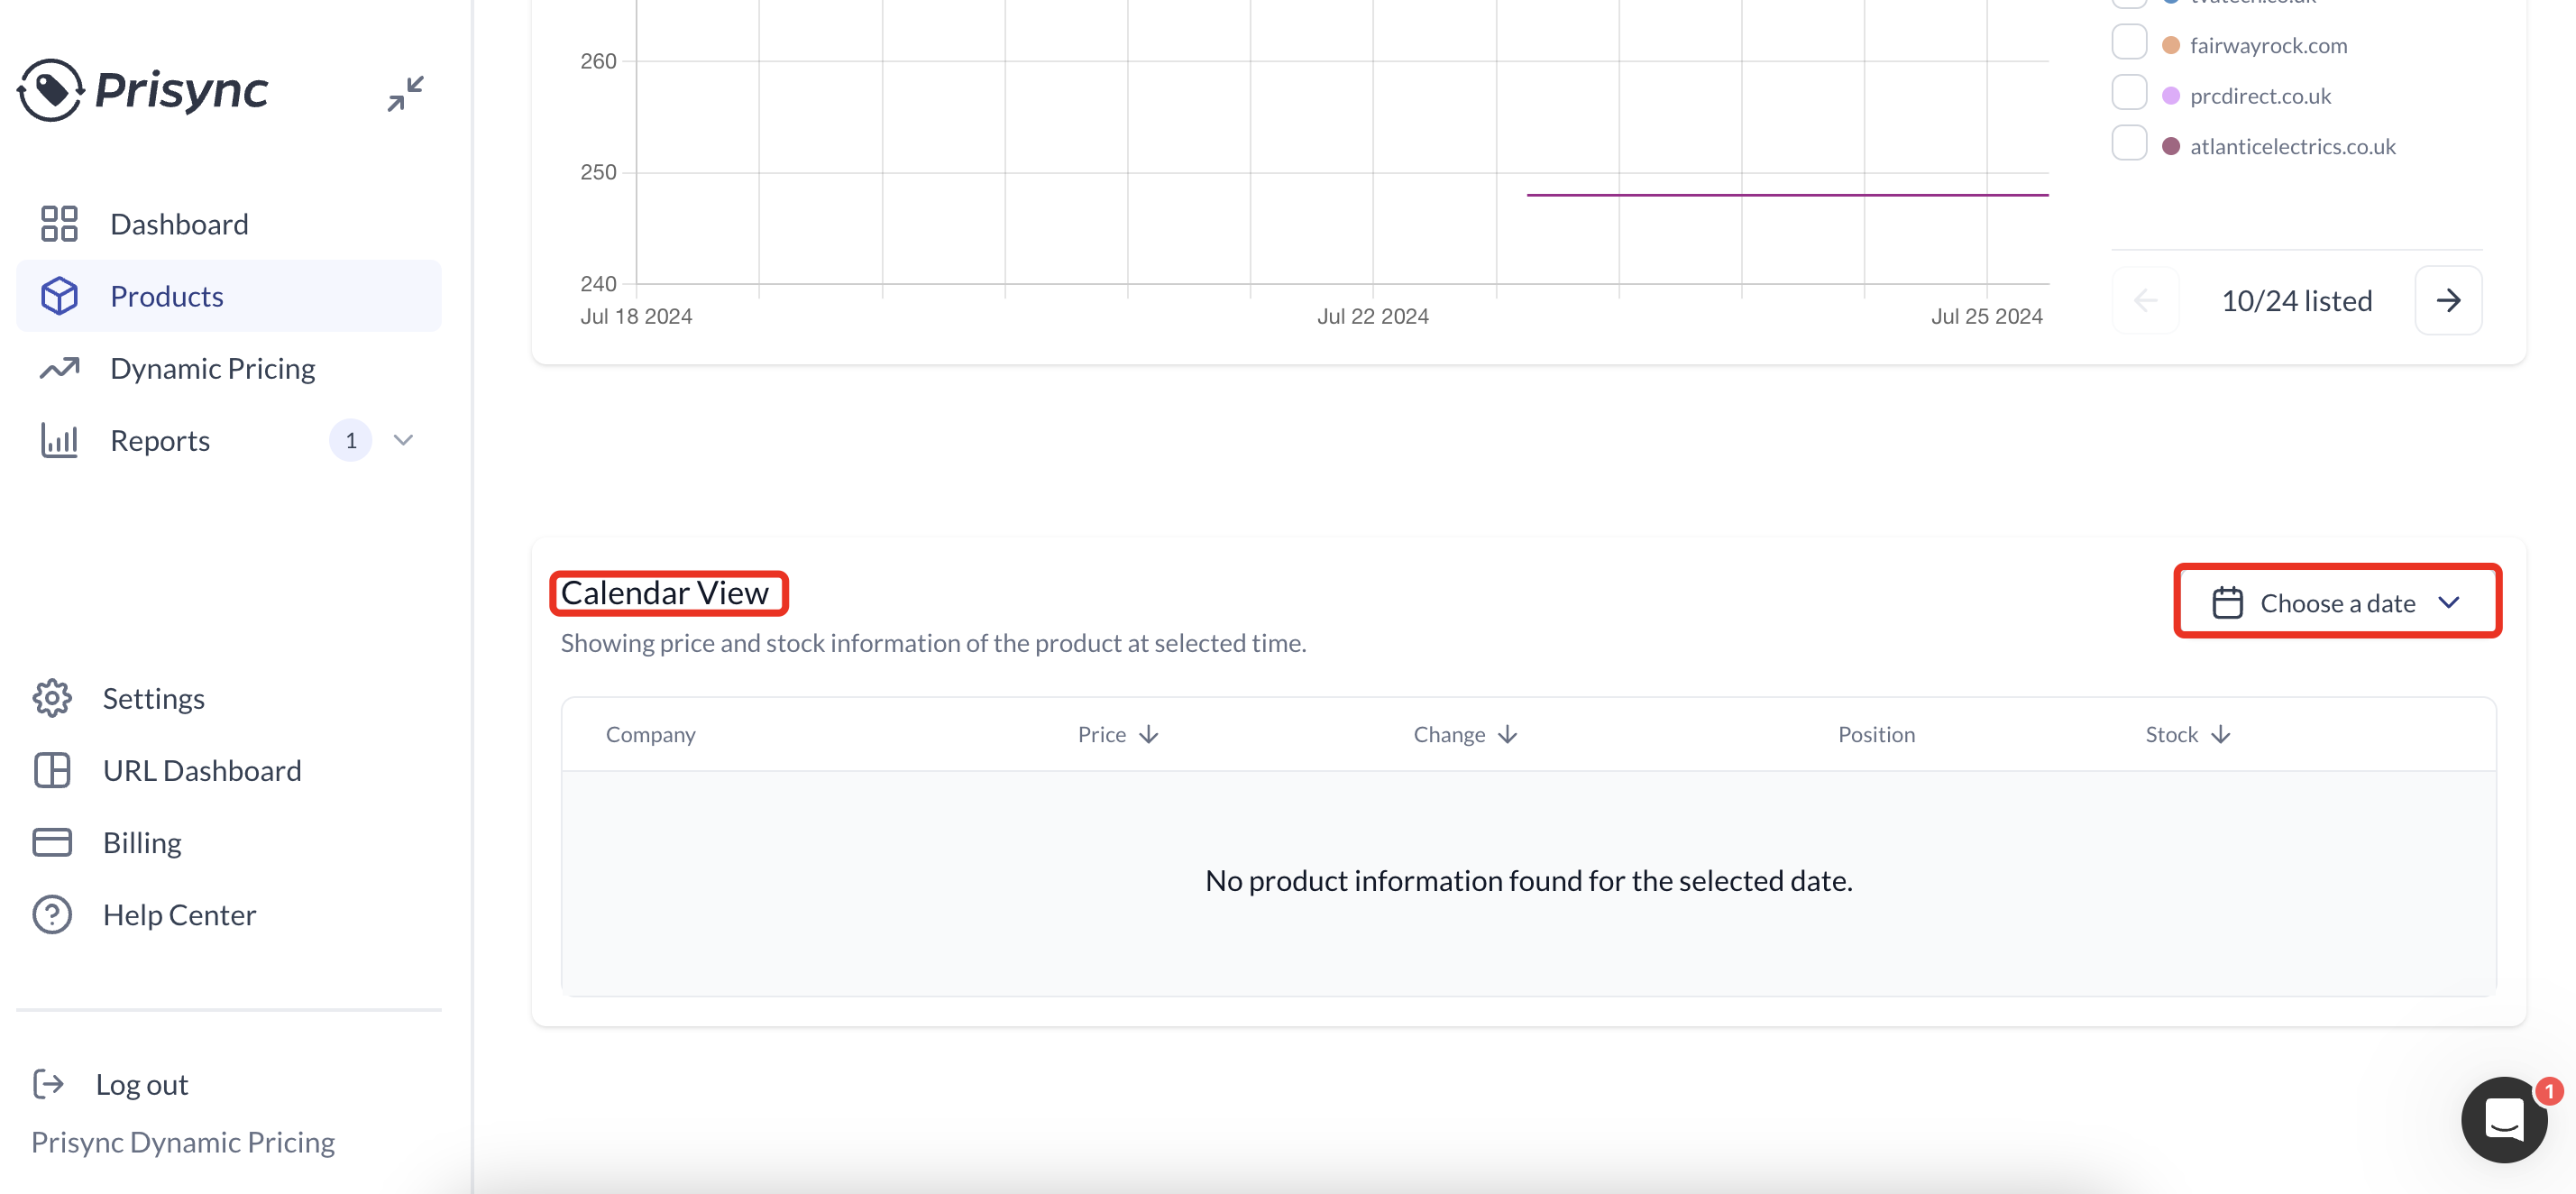The image size is (2576, 1194).
Task: Click the Prisync logo
Action: 143,90
